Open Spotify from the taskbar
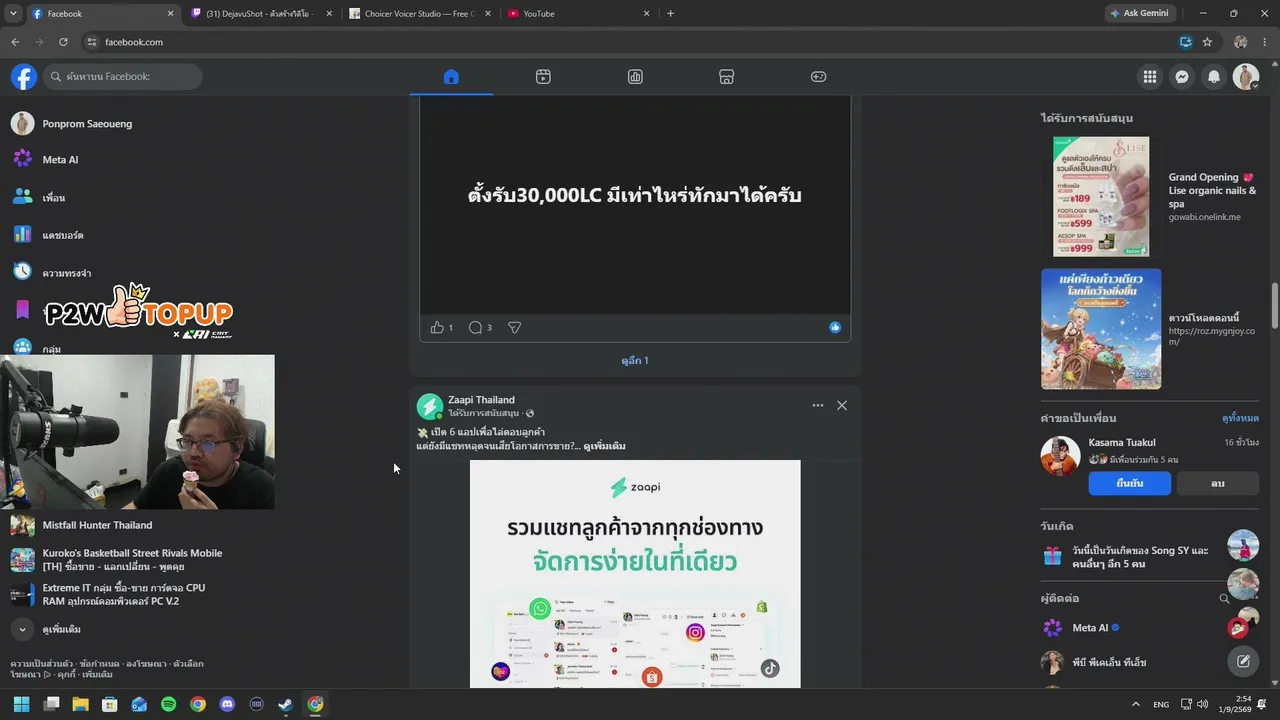Image resolution: width=1280 pixels, height=720 pixels. click(168, 704)
